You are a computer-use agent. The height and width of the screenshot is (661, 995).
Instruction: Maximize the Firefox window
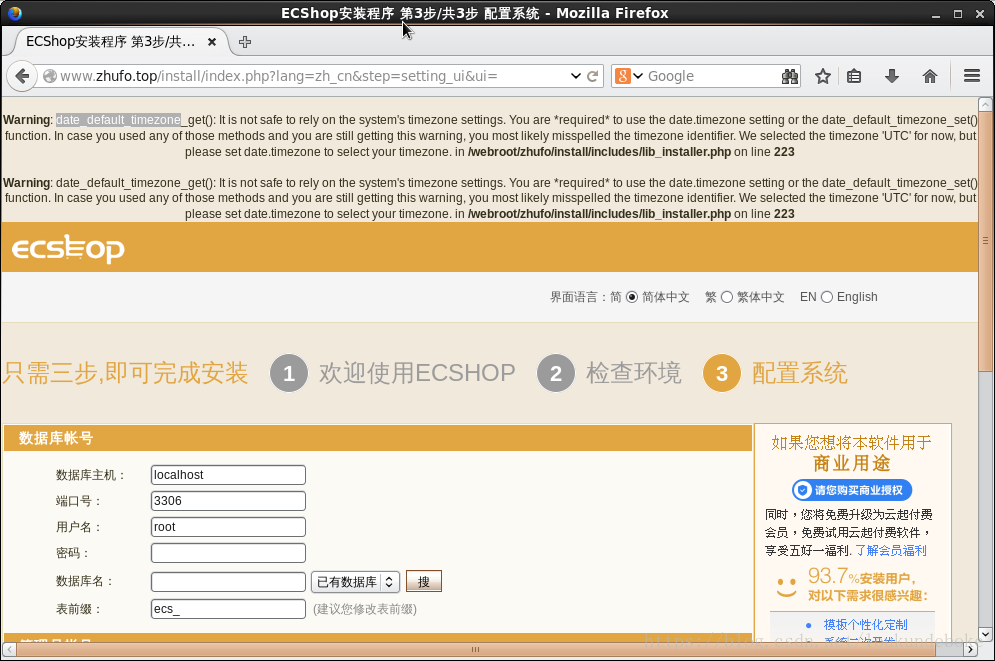coord(958,14)
